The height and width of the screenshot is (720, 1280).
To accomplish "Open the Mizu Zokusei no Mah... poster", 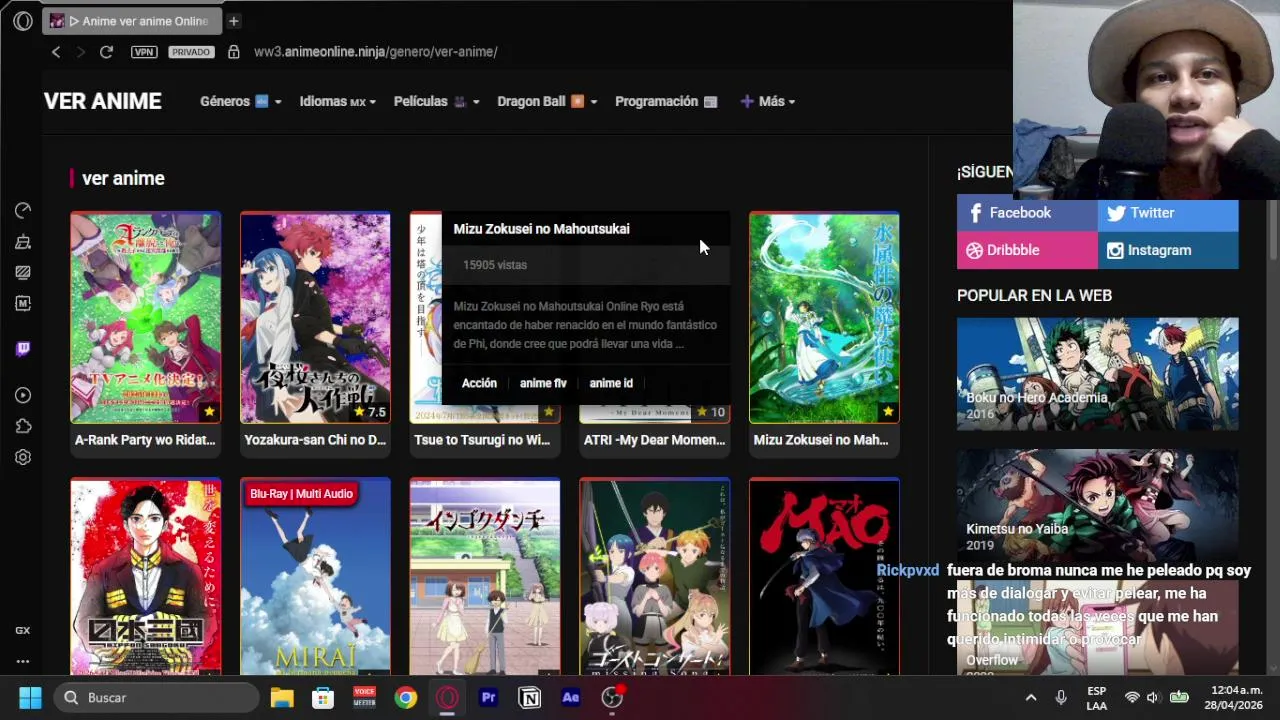I will pos(824,317).
